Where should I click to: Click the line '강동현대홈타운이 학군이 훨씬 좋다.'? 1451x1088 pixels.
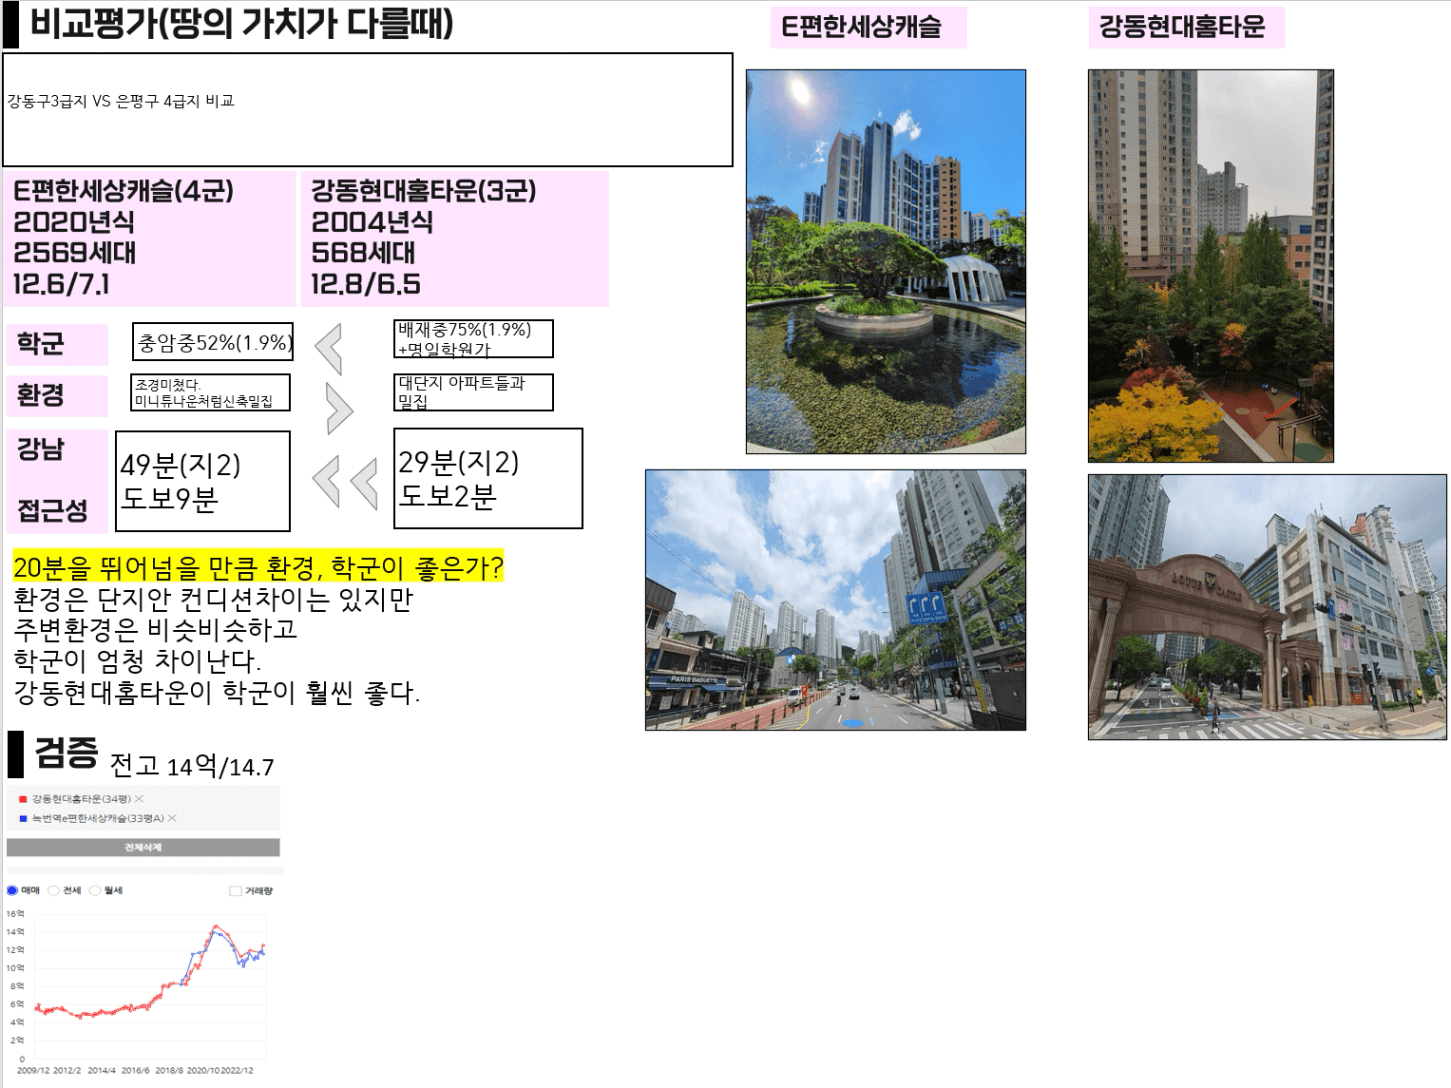tap(217, 692)
